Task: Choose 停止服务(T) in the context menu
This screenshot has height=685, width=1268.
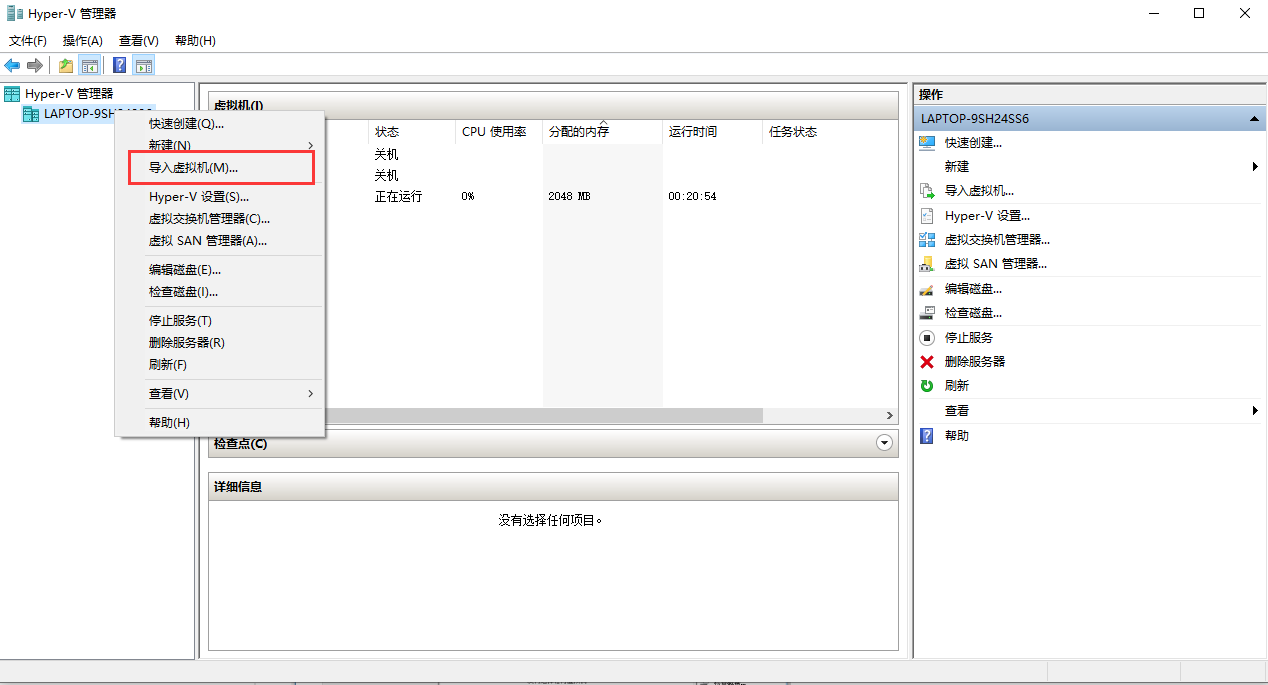Action: 220,321
